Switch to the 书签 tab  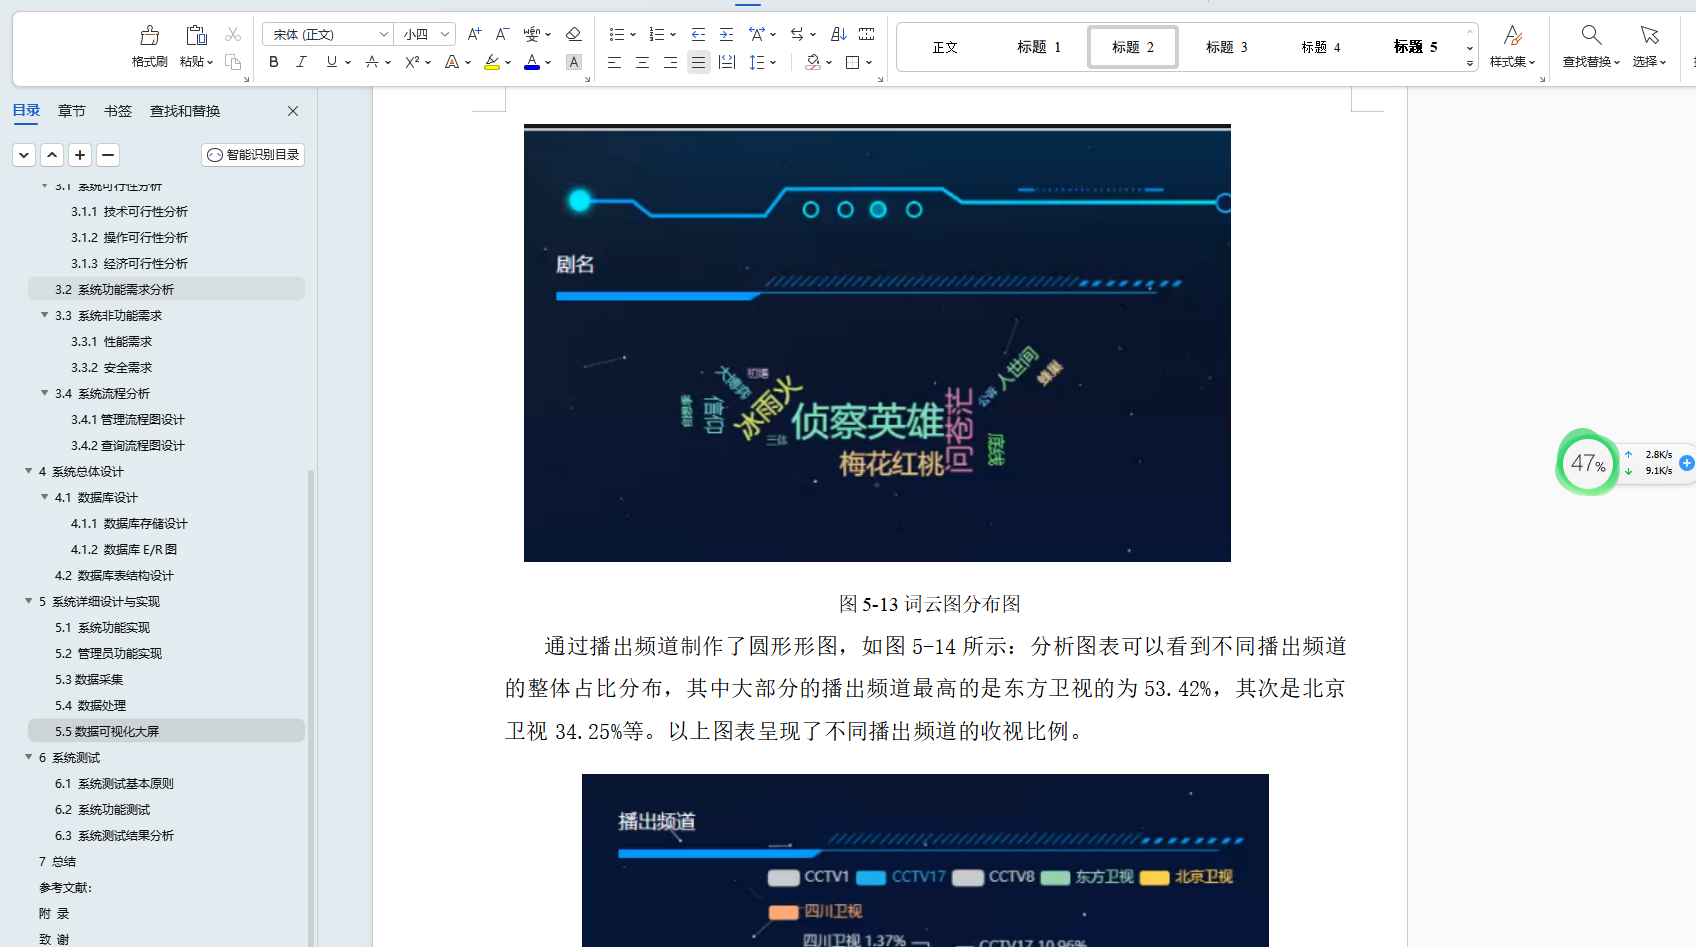[118, 111]
